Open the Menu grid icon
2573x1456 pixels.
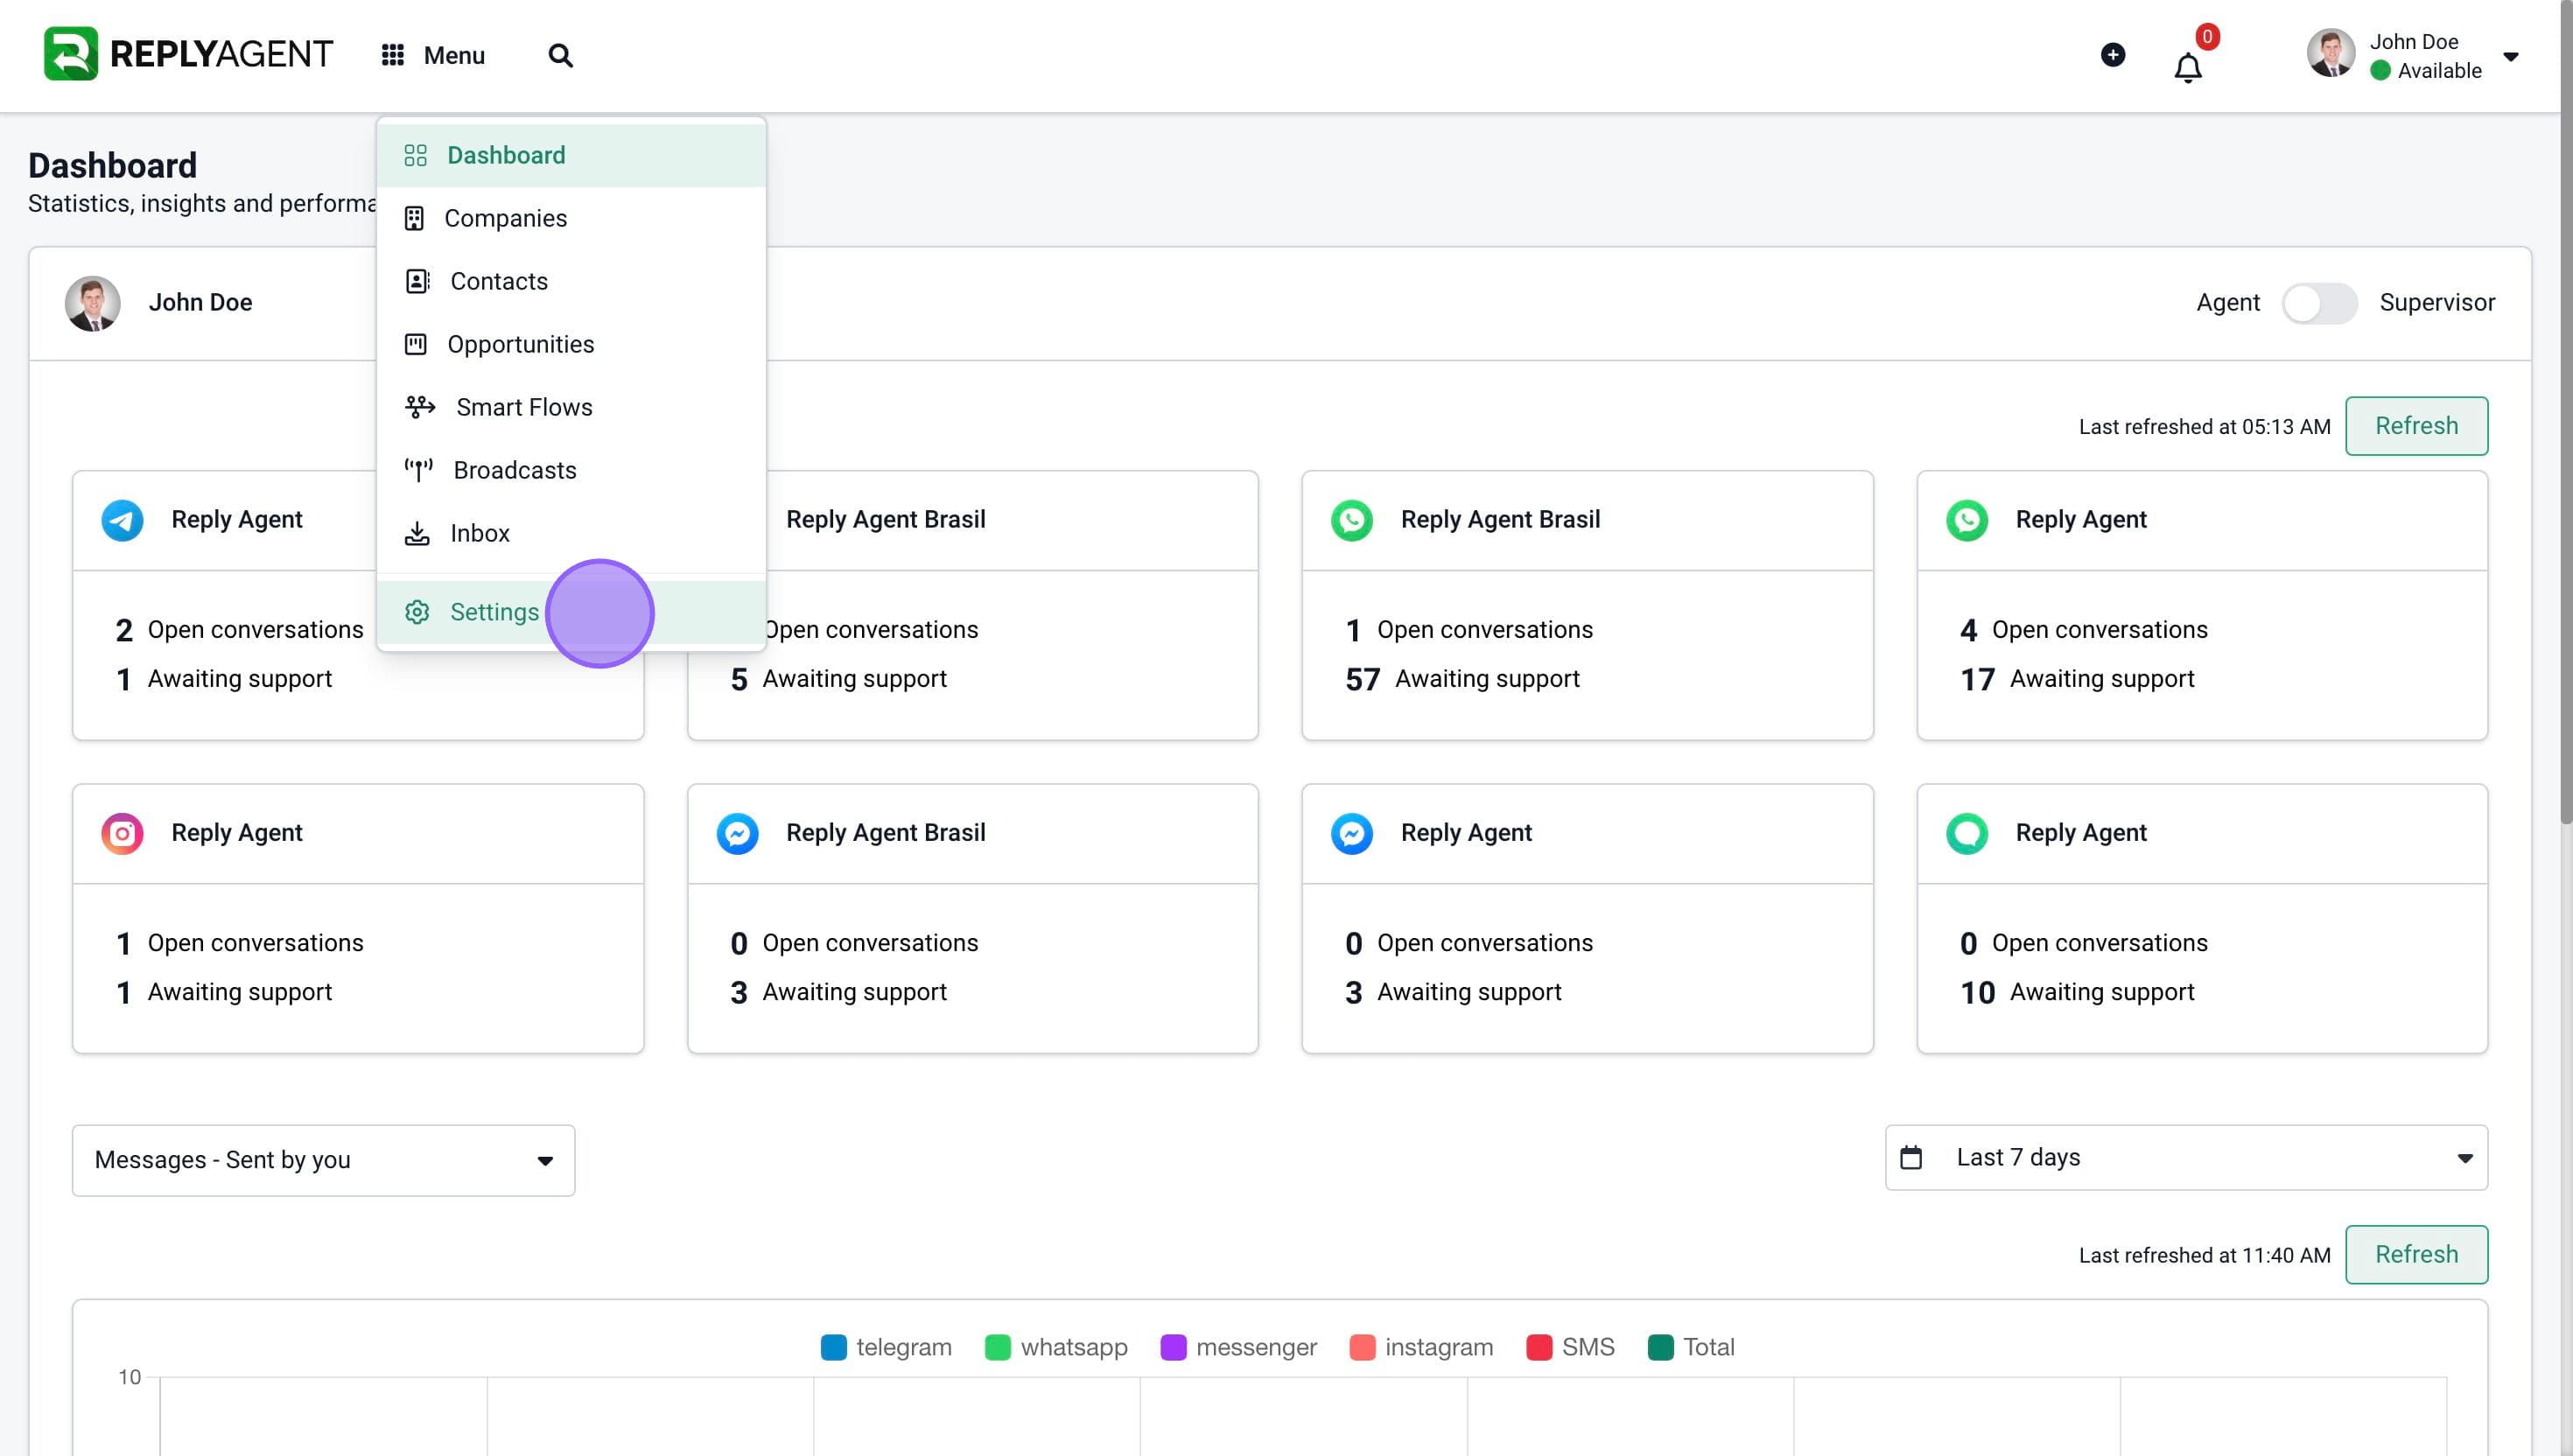click(x=393, y=55)
